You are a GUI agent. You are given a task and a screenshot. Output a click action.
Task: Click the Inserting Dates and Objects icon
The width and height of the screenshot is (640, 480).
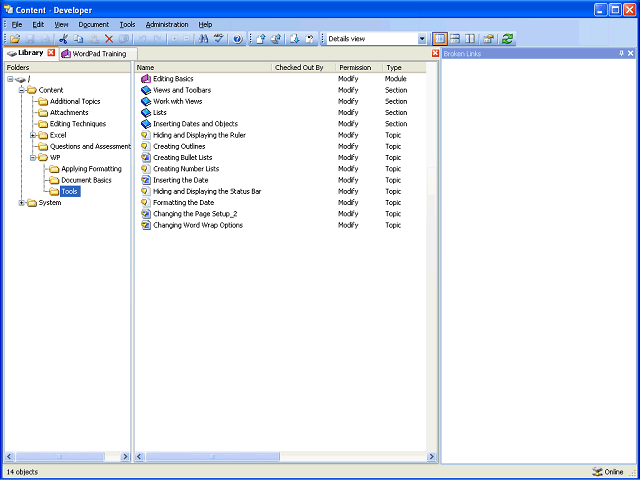(x=146, y=124)
